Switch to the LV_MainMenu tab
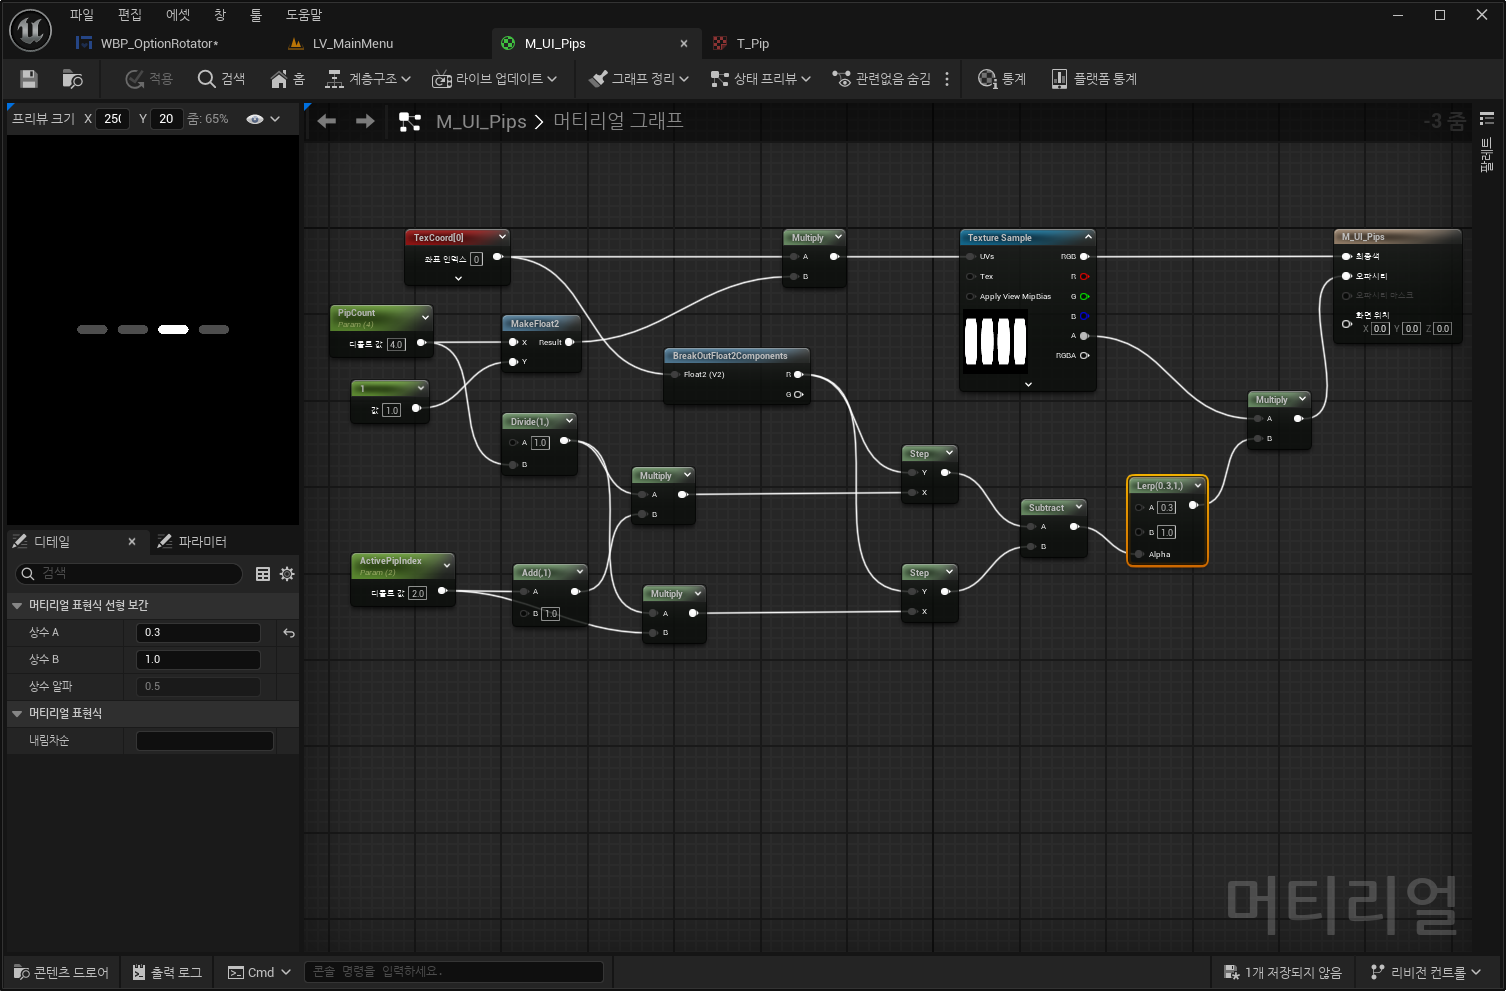 click(x=352, y=43)
